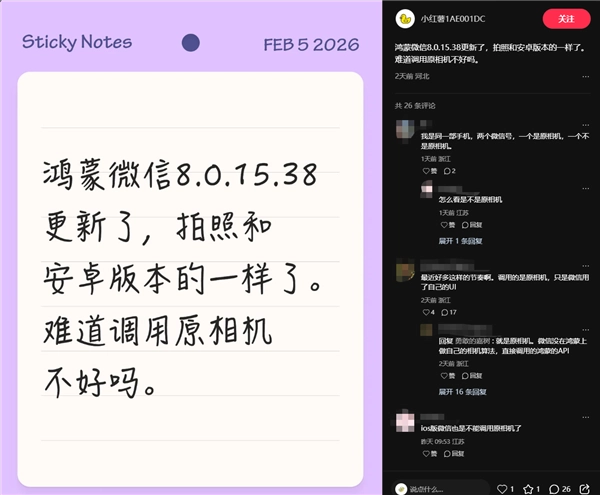Click the avatar of the 最近好多这样的节奏啊 commenter
The width and height of the screenshot is (600, 495).
click(405, 271)
